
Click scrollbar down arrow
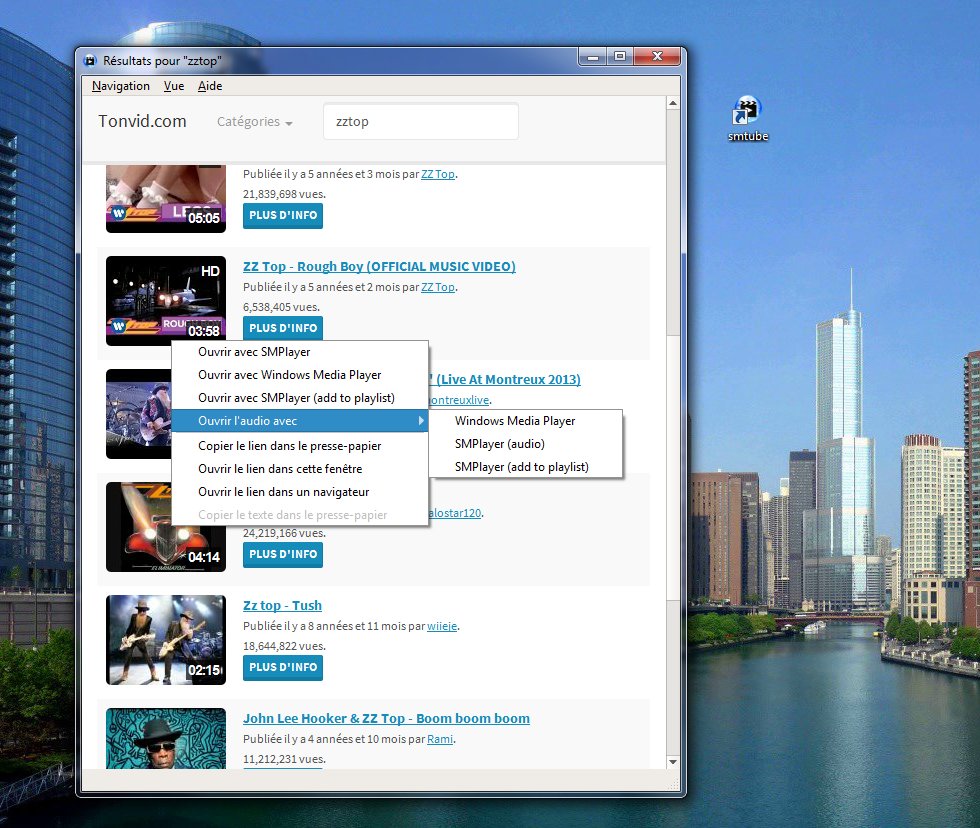672,762
